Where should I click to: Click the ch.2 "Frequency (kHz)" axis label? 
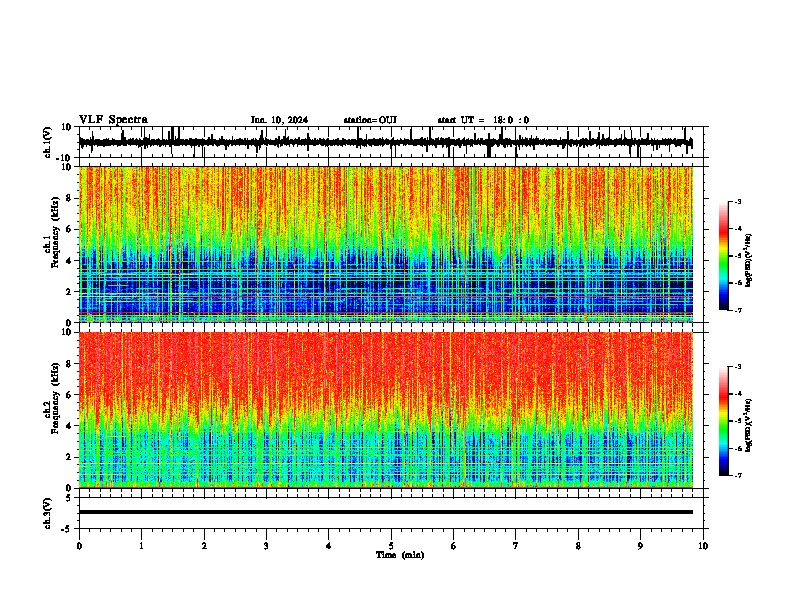(x=55, y=398)
